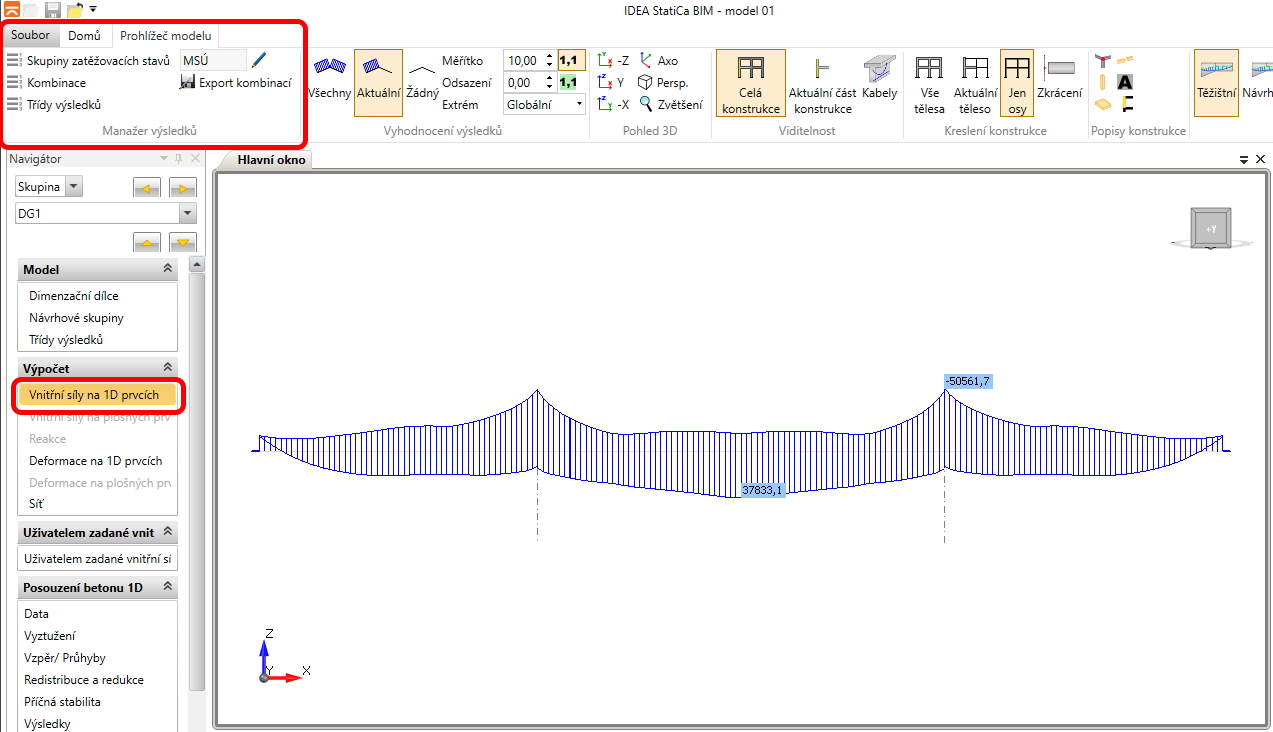
Task: Click the save disk icon in title bar
Action: point(53,10)
